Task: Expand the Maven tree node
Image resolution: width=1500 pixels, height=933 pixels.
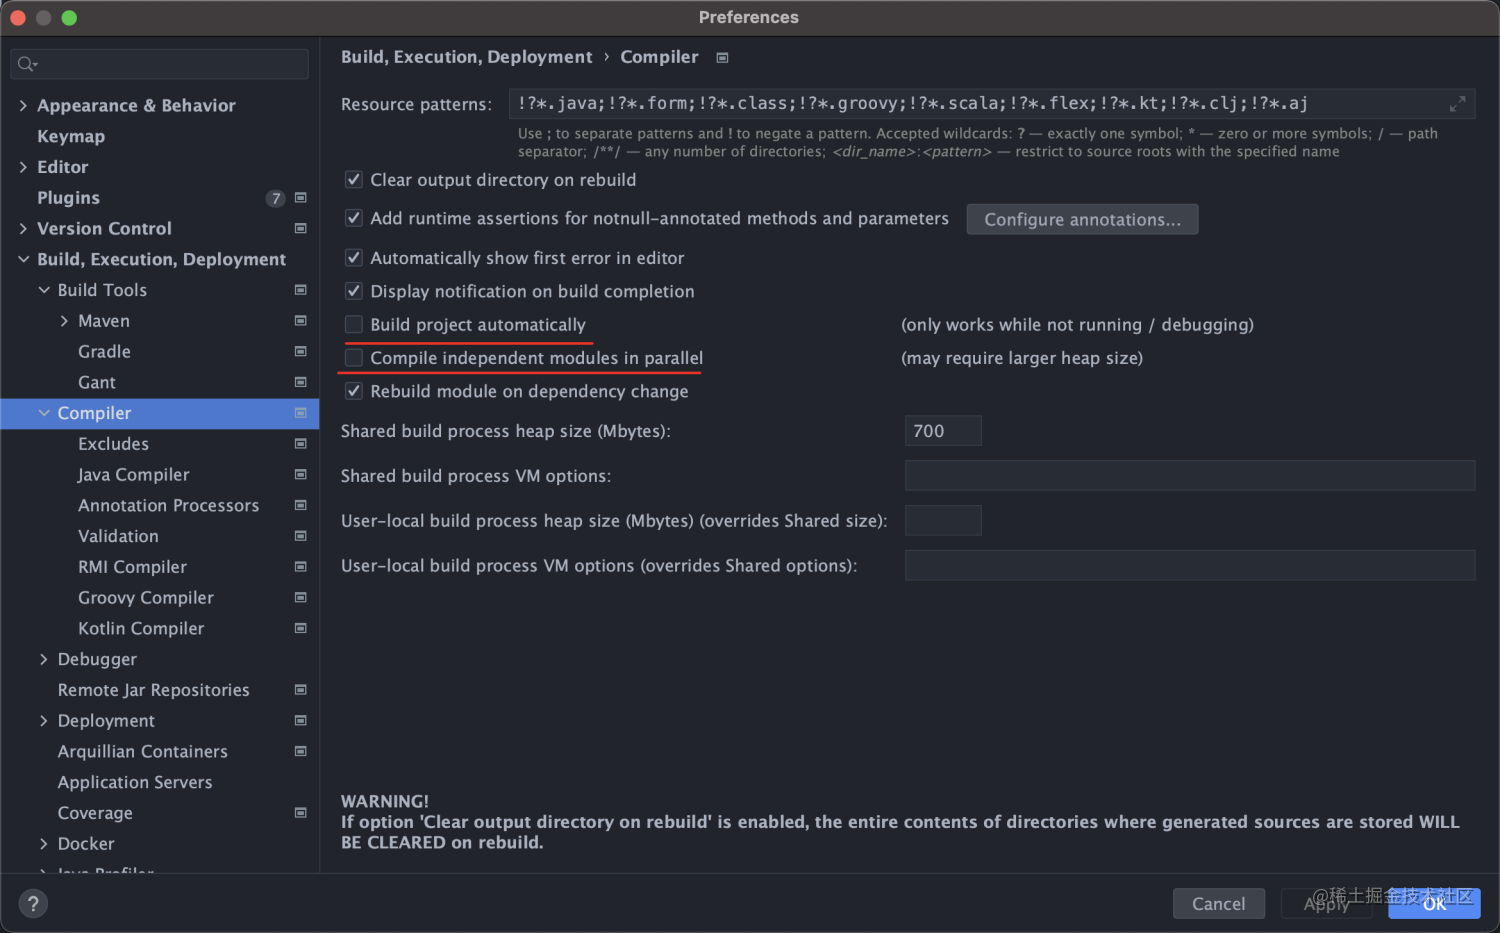Action: click(x=64, y=321)
